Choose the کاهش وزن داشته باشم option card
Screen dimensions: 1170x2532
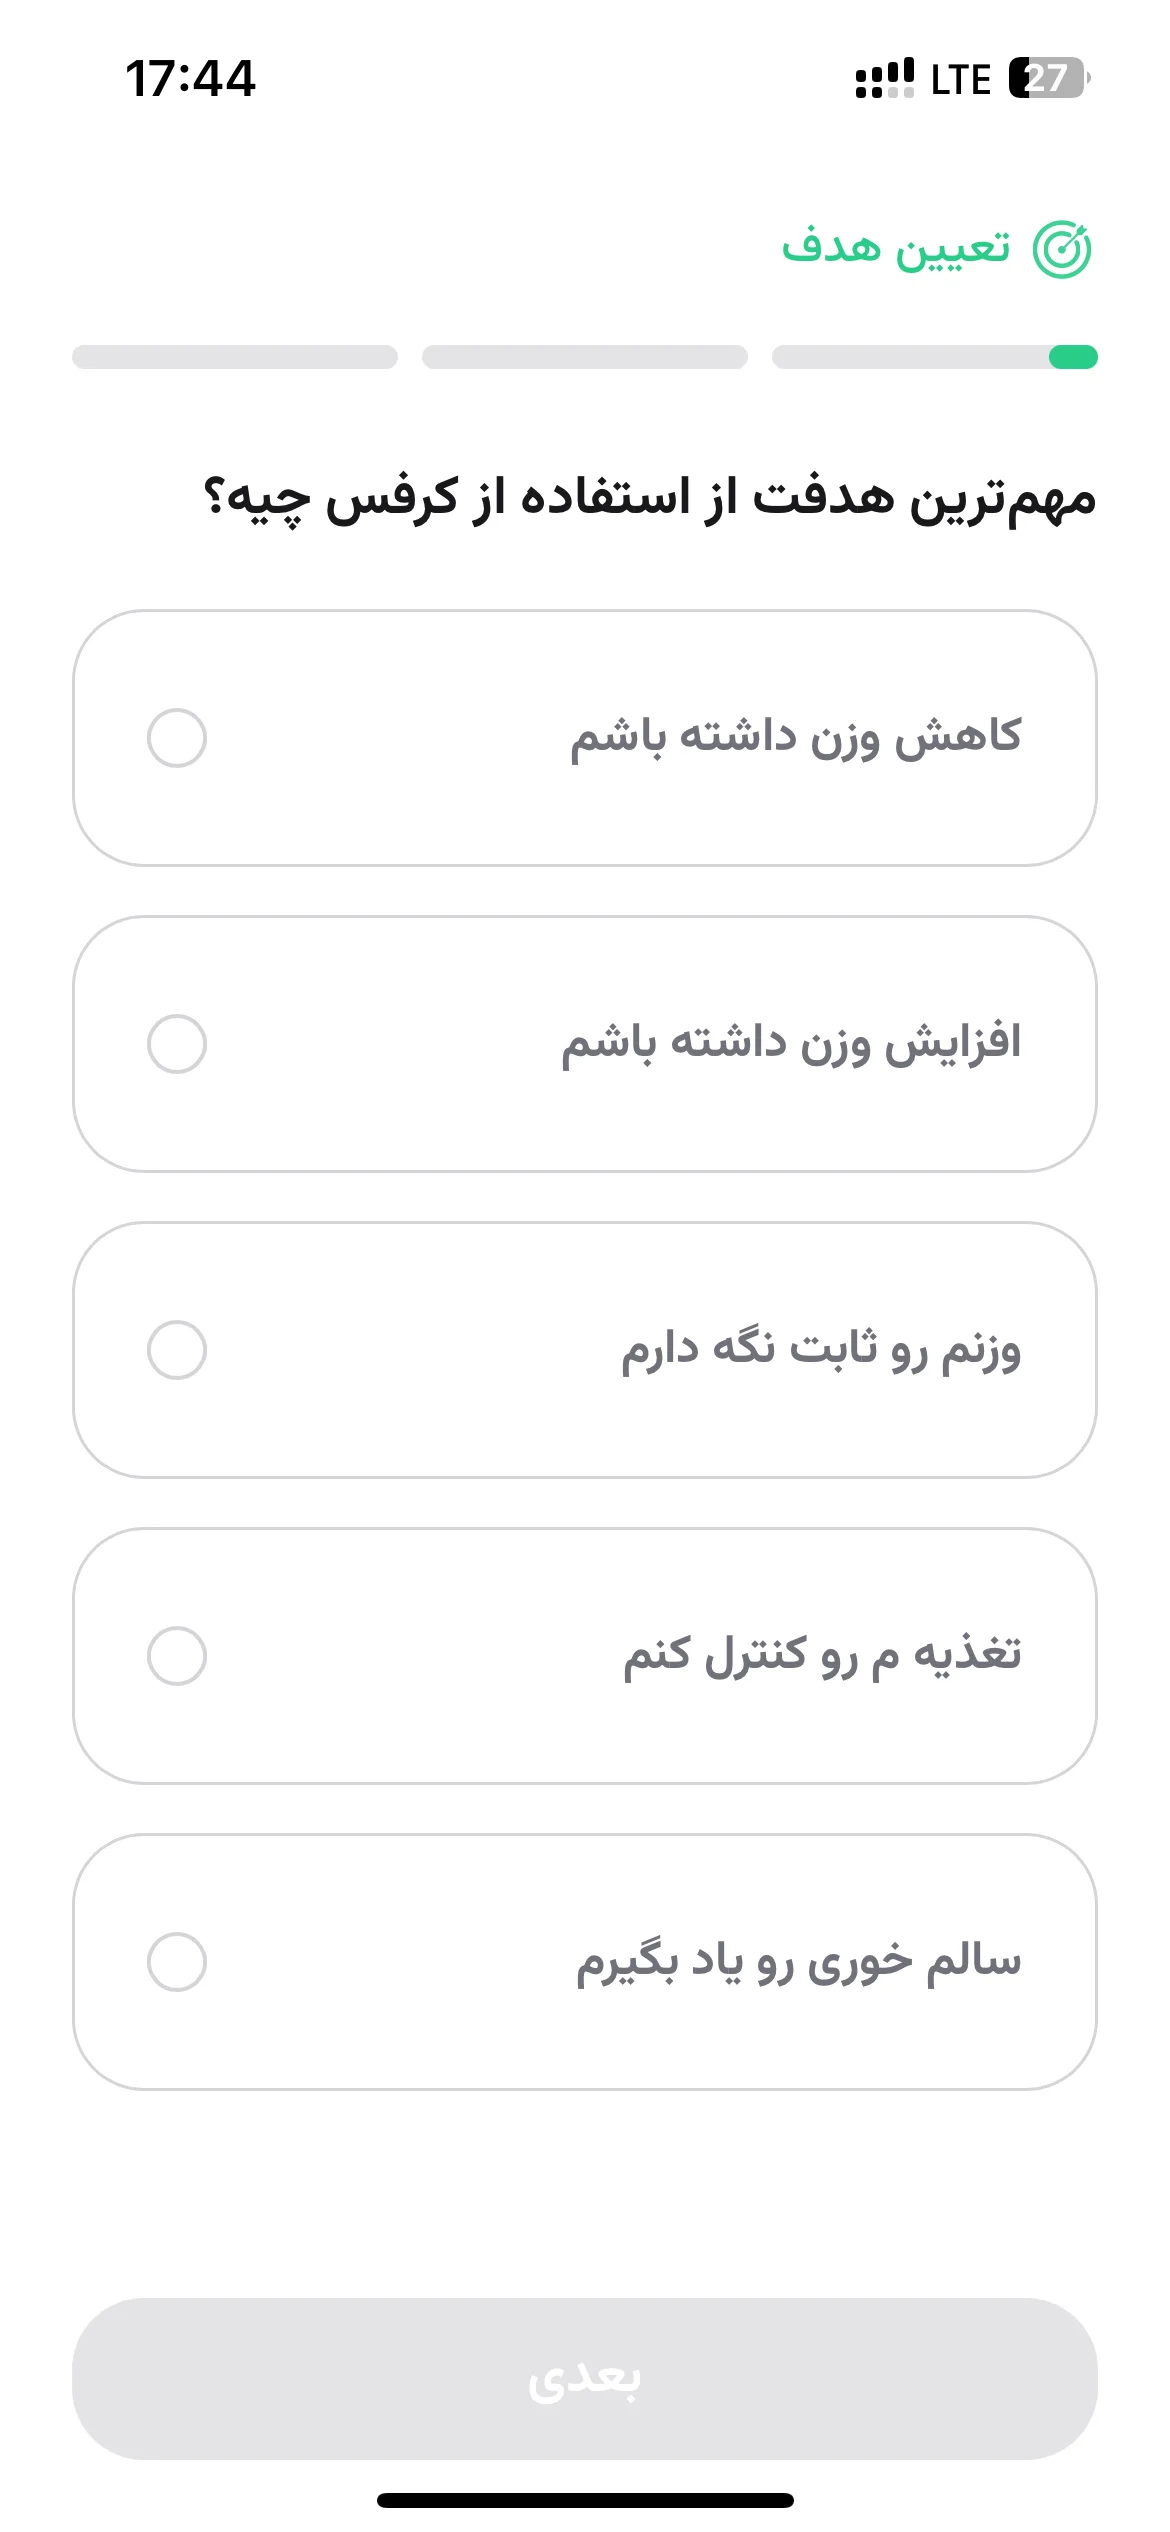pos(585,738)
